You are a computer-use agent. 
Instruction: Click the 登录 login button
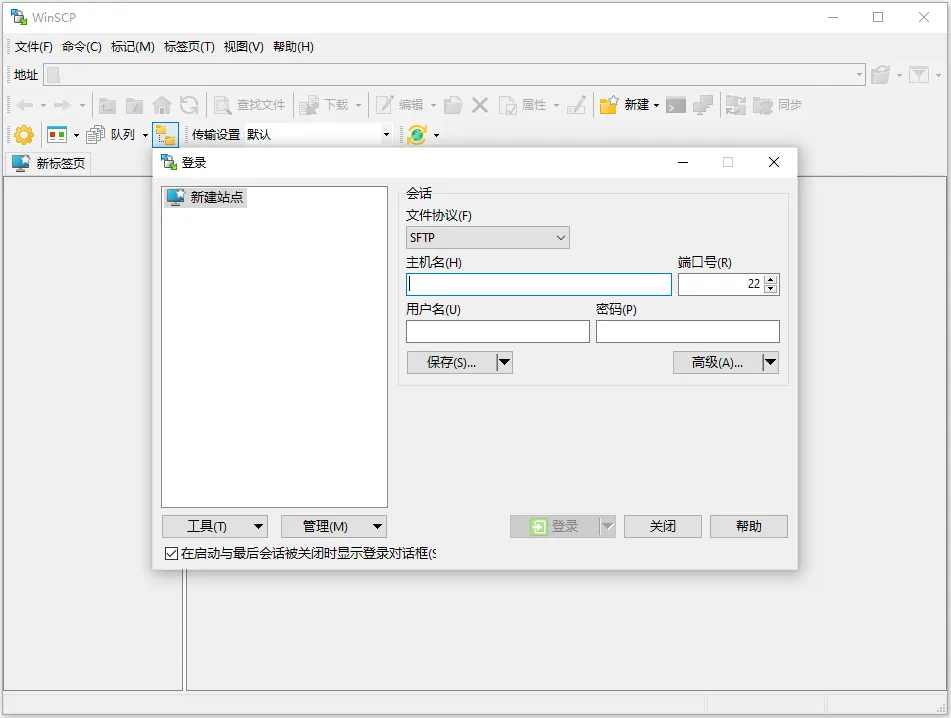coord(554,526)
